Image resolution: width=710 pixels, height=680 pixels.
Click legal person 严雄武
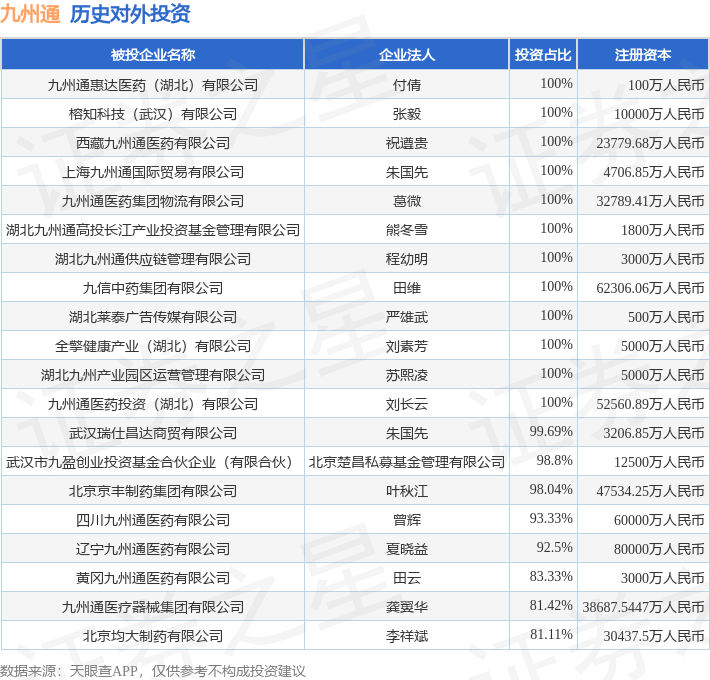407,316
